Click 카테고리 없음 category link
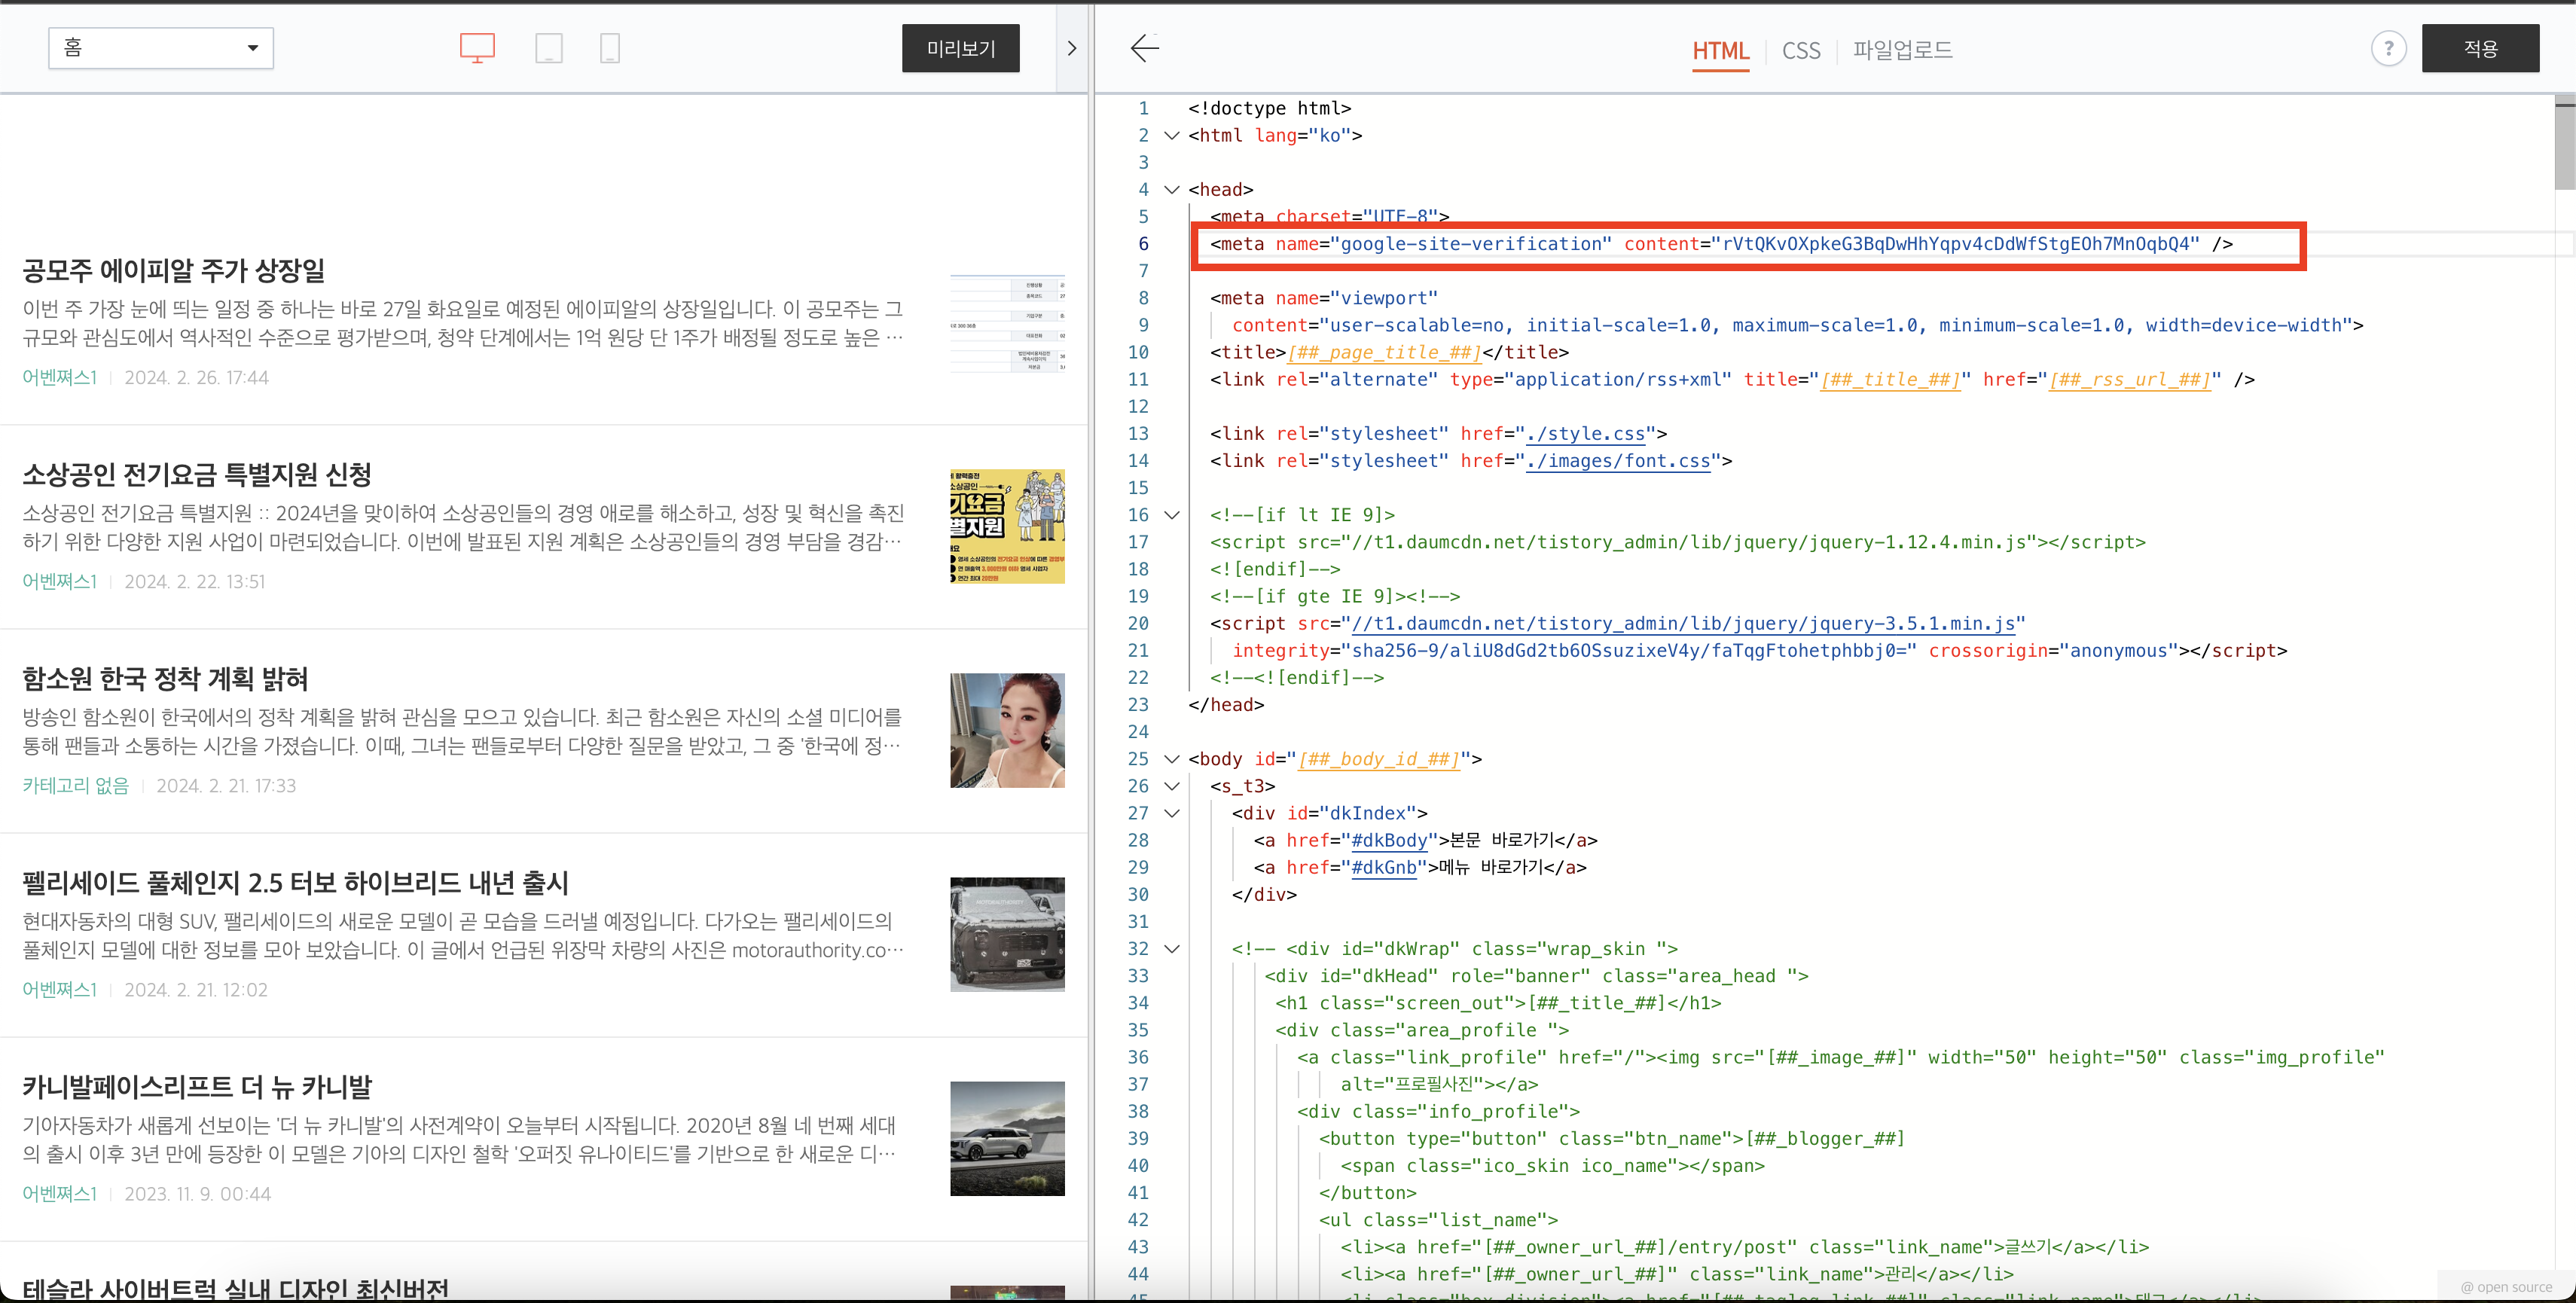 tap(76, 786)
